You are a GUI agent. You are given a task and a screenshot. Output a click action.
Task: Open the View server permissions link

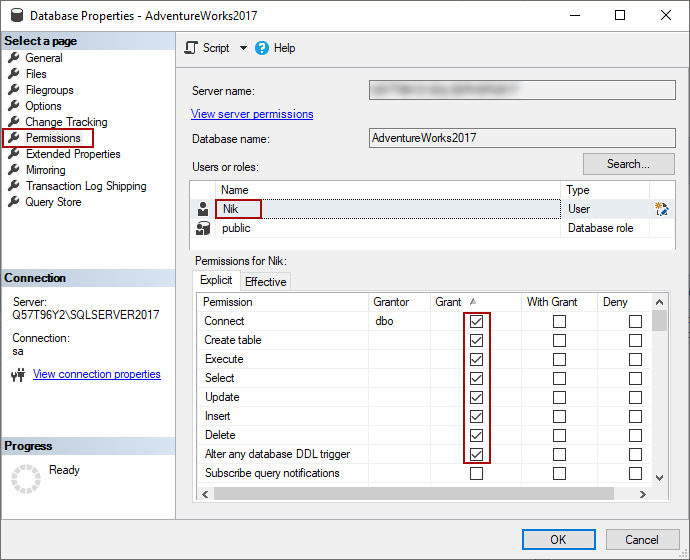[x=252, y=114]
